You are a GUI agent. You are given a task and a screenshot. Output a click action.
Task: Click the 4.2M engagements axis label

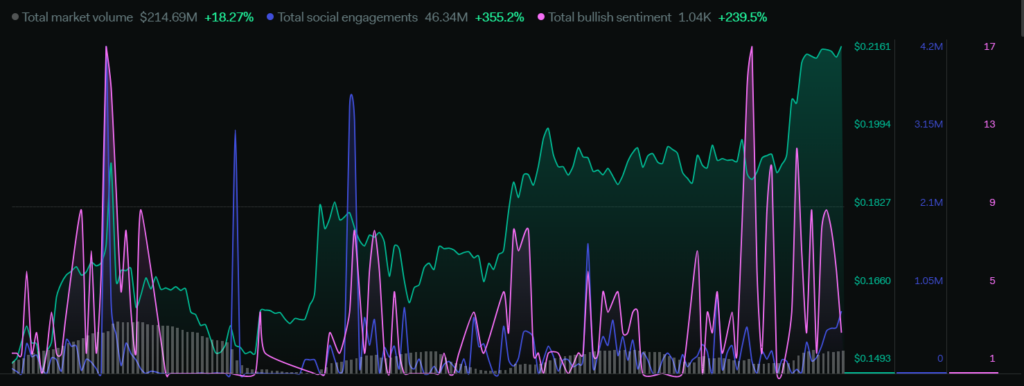pyautogui.click(x=931, y=46)
